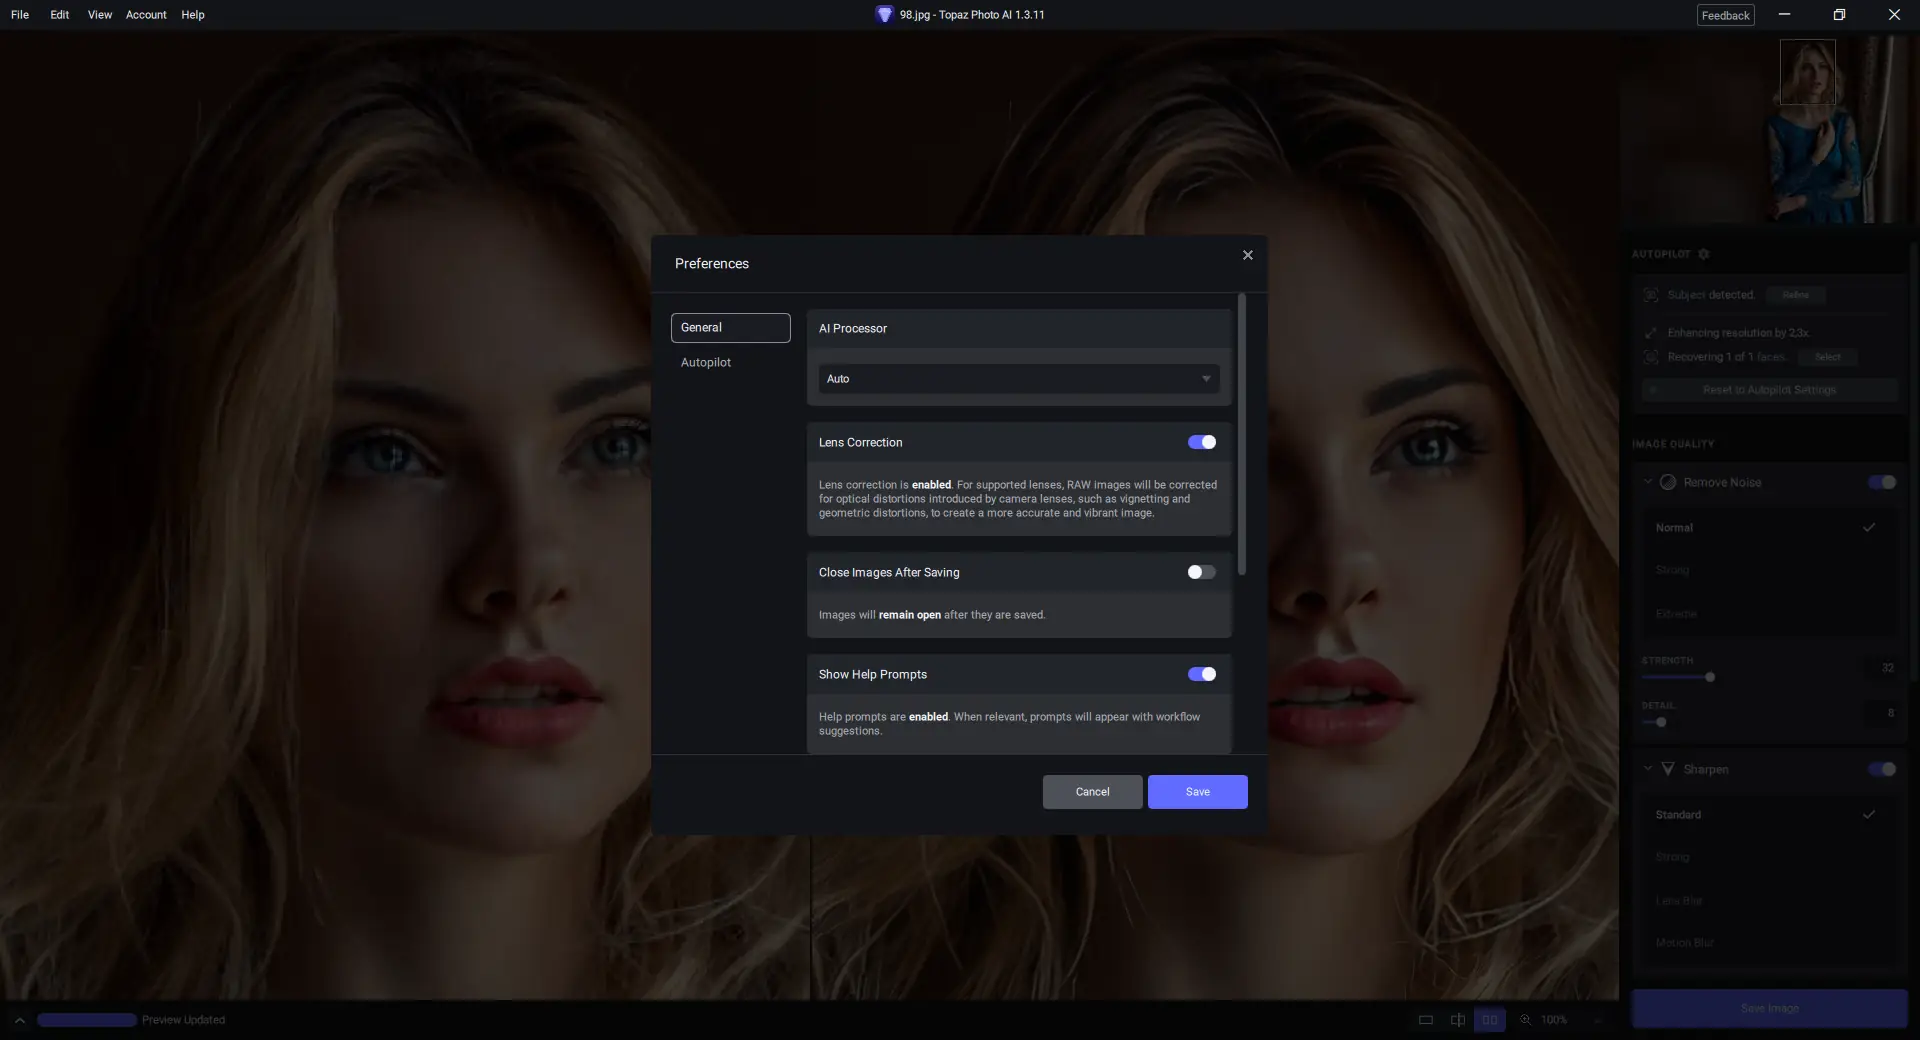1920x1040 pixels.
Task: Expand the bottom panel up-chevron
Action: pos(19,1020)
